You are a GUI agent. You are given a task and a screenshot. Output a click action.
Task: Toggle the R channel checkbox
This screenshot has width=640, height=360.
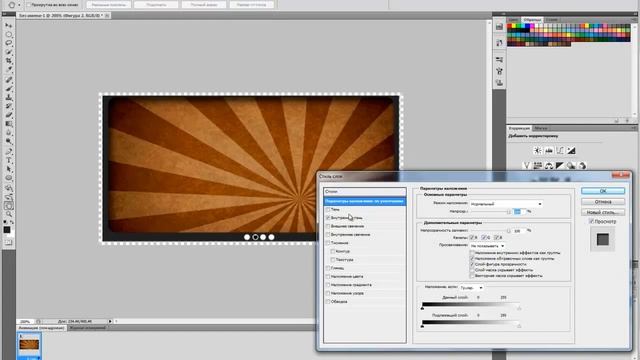pyautogui.click(x=472, y=237)
